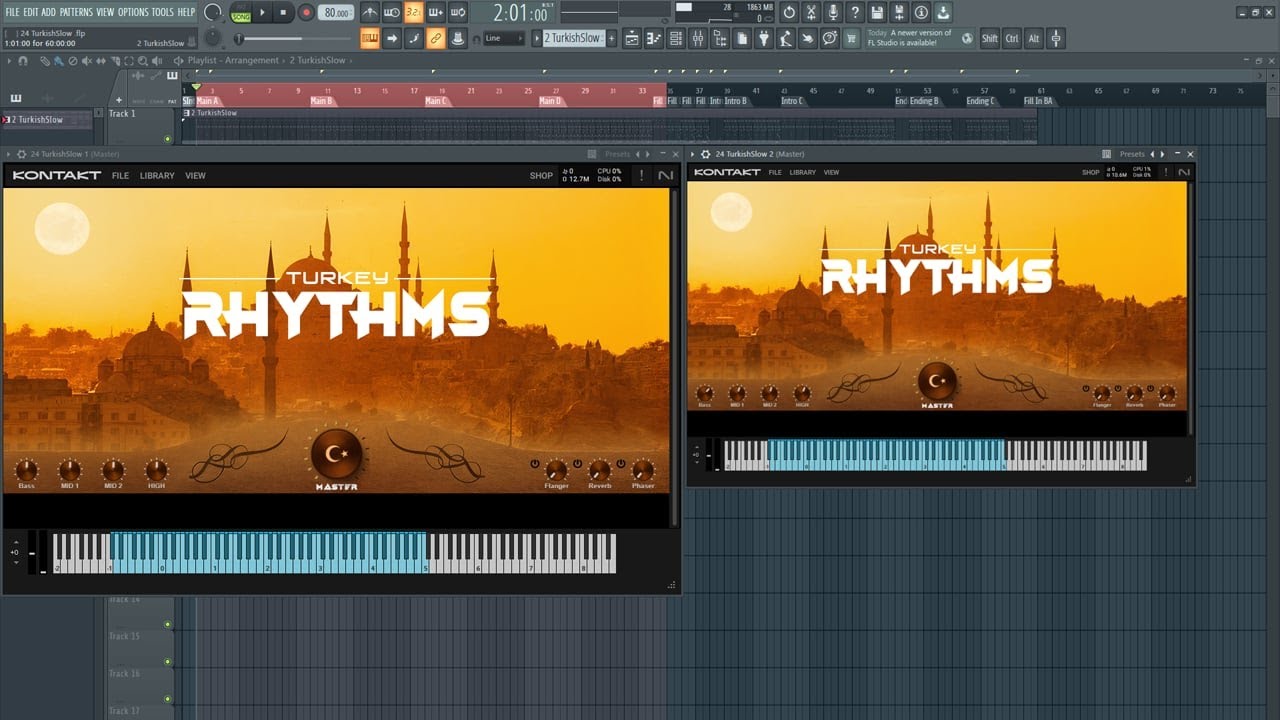Viewport: 1280px width, 720px height.
Task: Click SHOP in TurkishSlow 1 Kontakt
Action: 541,176
